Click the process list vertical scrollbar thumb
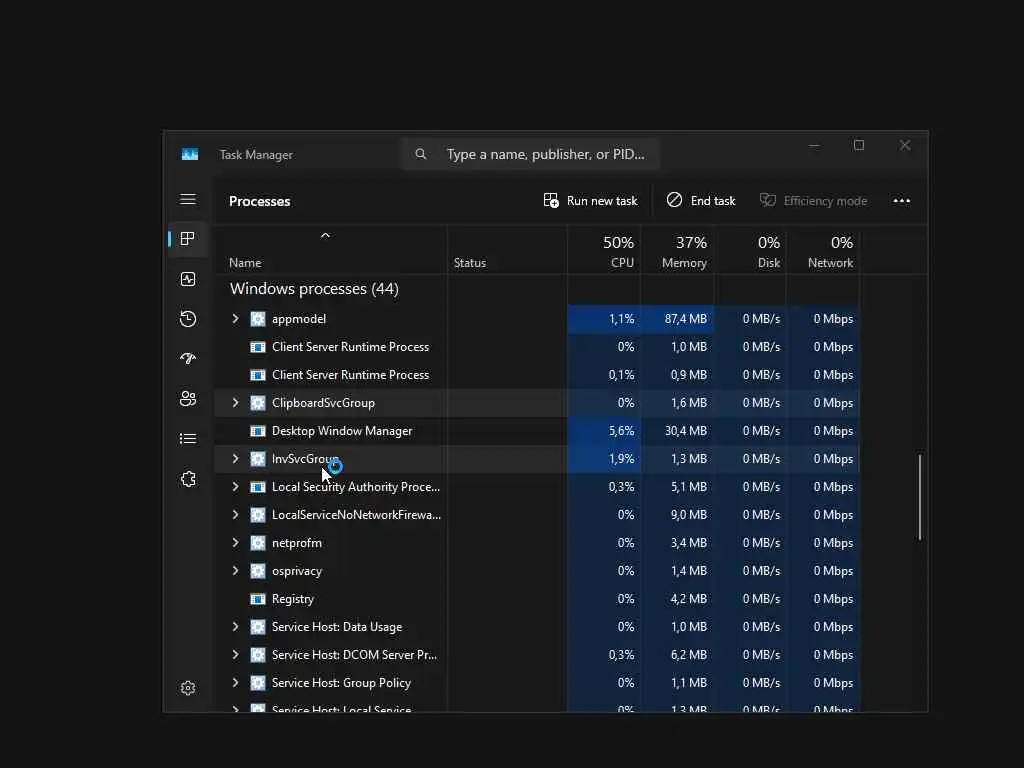1024x768 pixels. (920, 498)
